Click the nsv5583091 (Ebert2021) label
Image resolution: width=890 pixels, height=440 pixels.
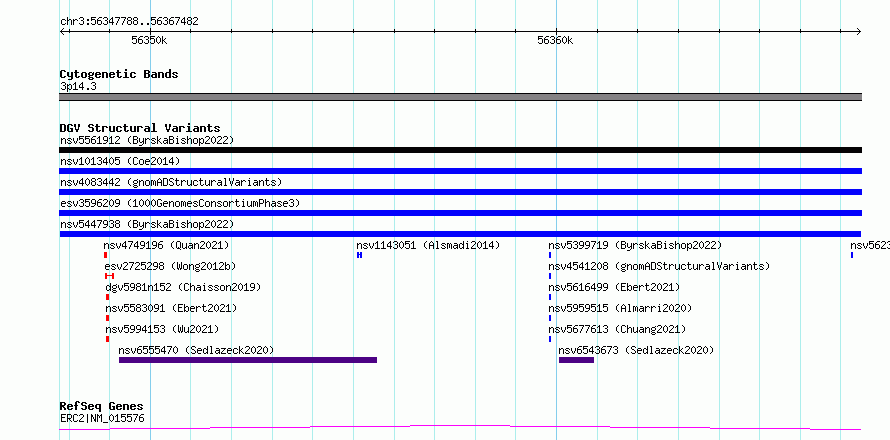click(x=171, y=308)
